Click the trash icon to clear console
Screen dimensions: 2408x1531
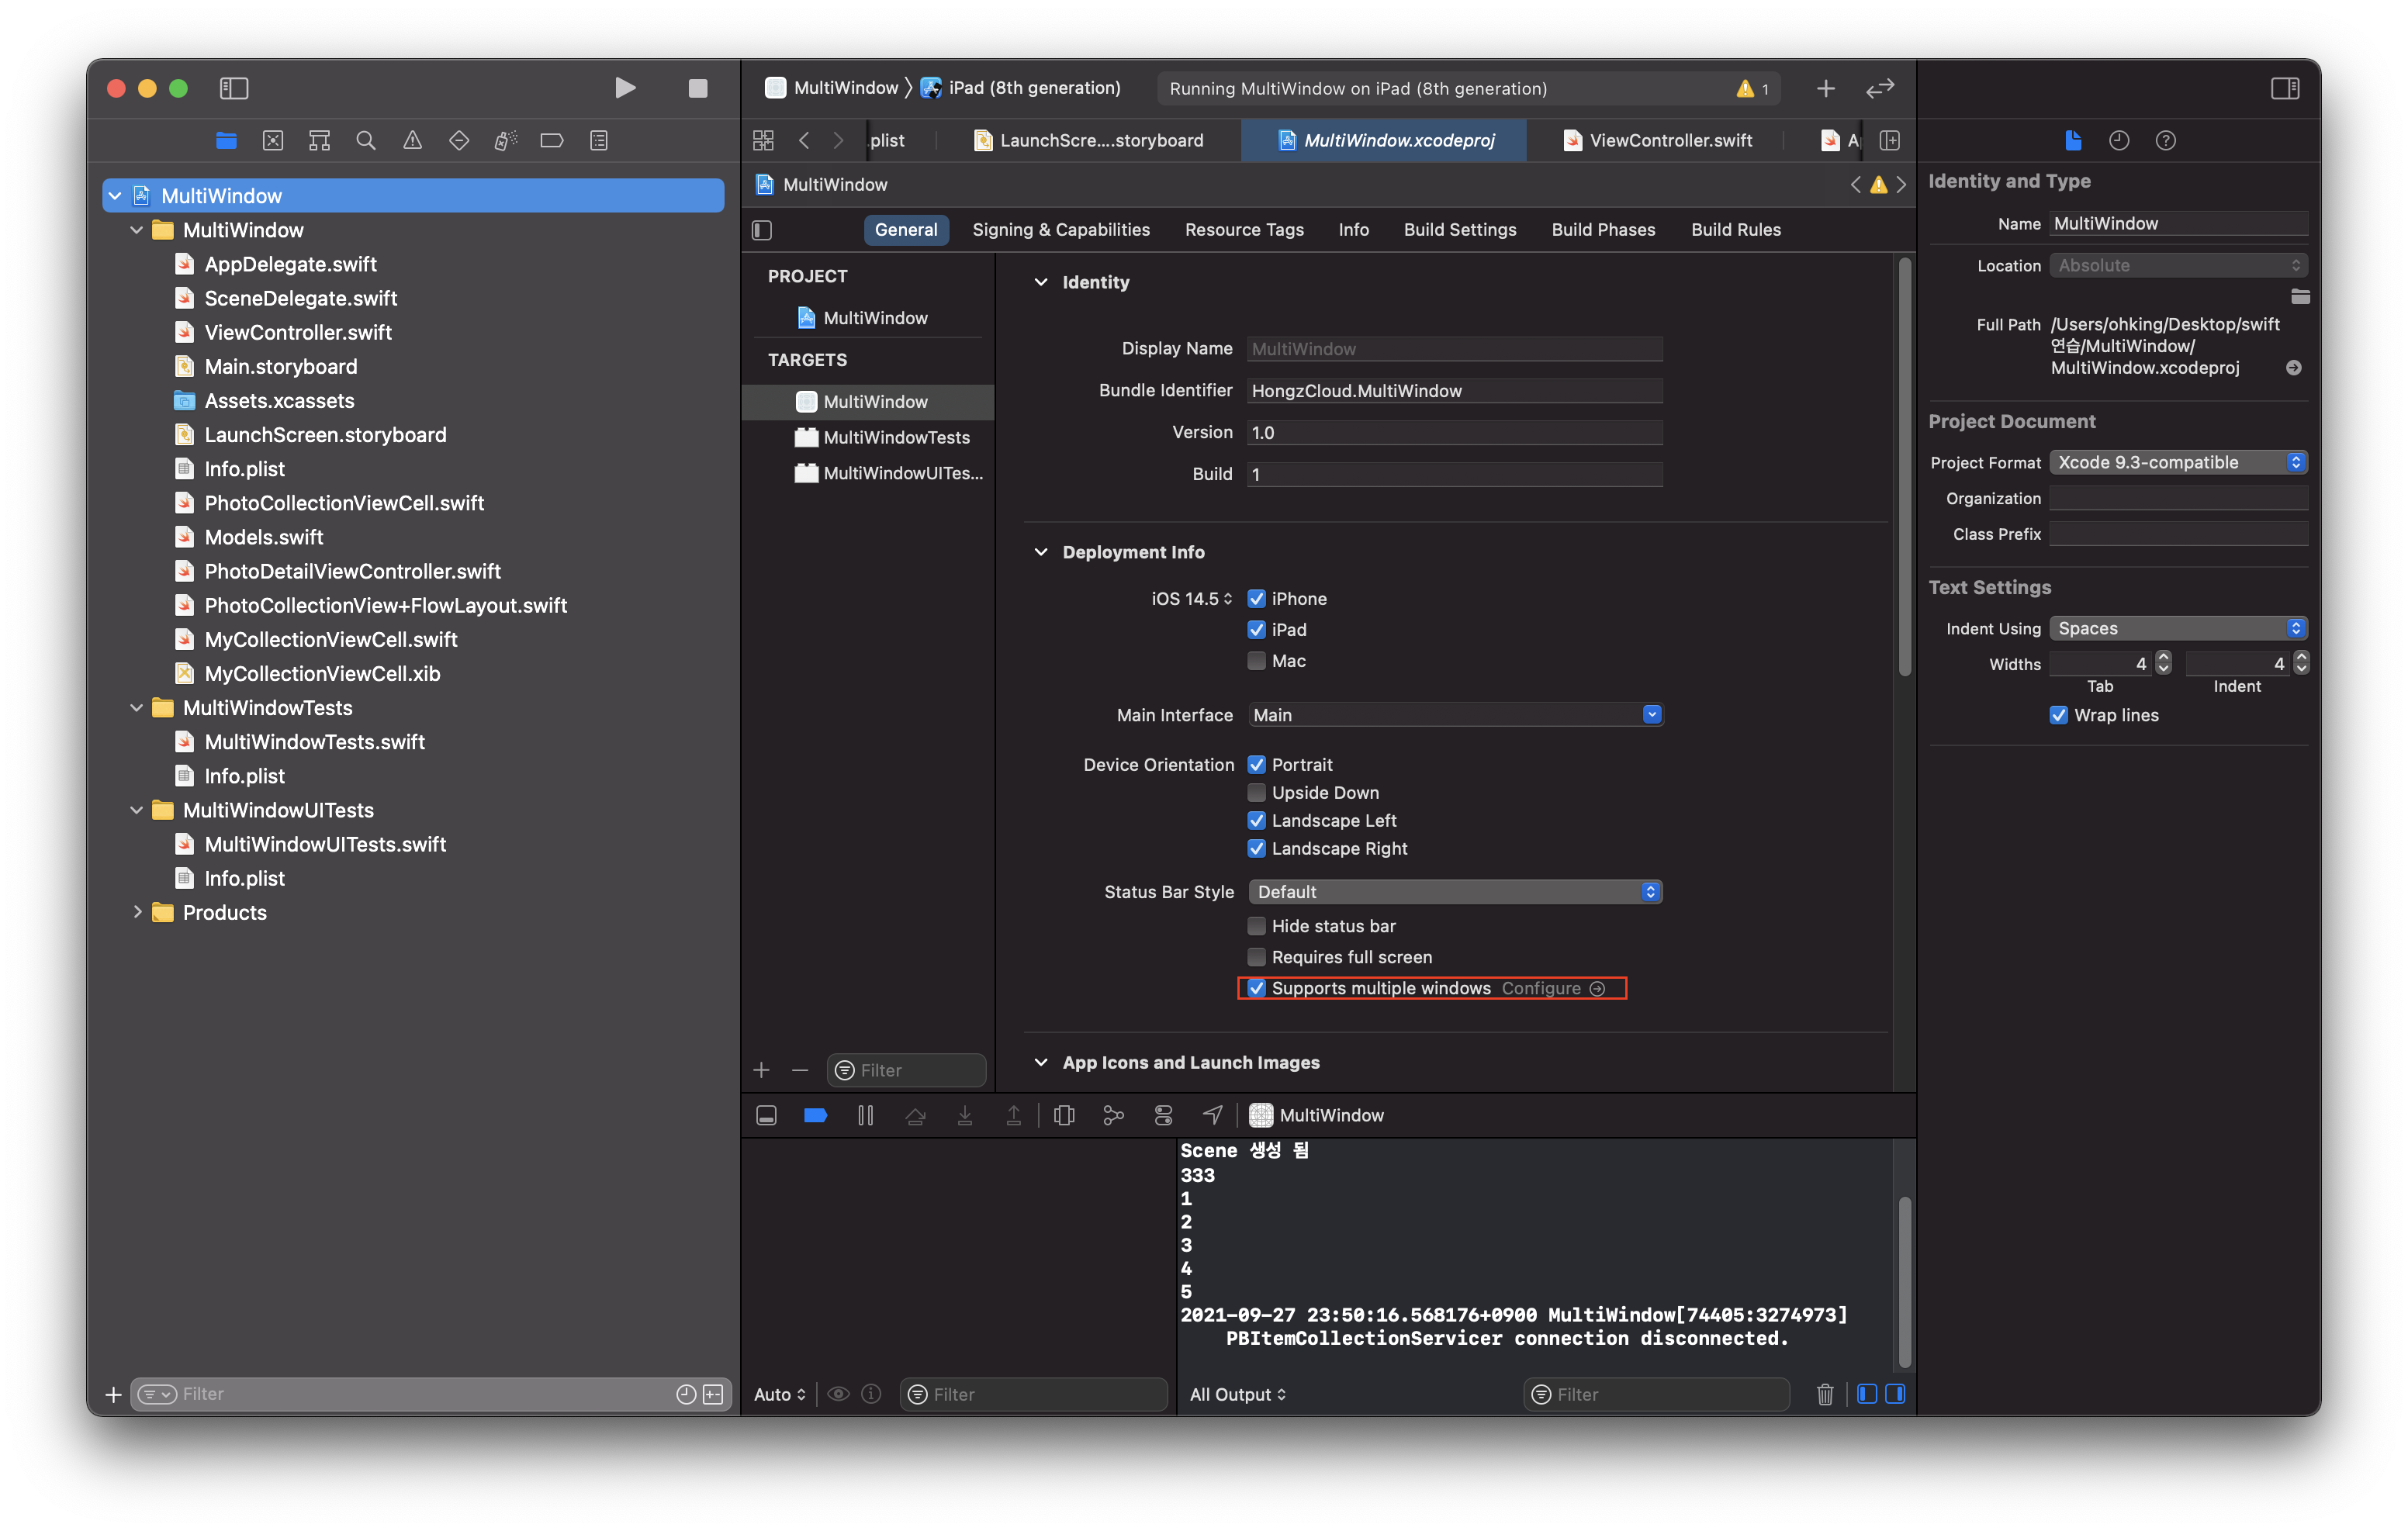(x=1824, y=1394)
